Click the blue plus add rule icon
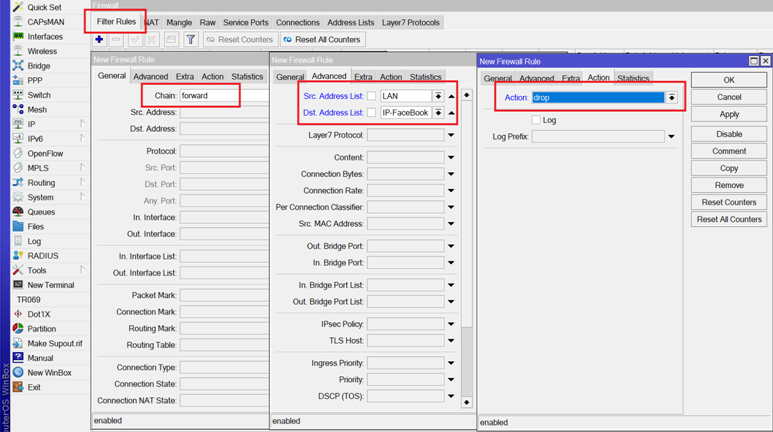 point(99,40)
